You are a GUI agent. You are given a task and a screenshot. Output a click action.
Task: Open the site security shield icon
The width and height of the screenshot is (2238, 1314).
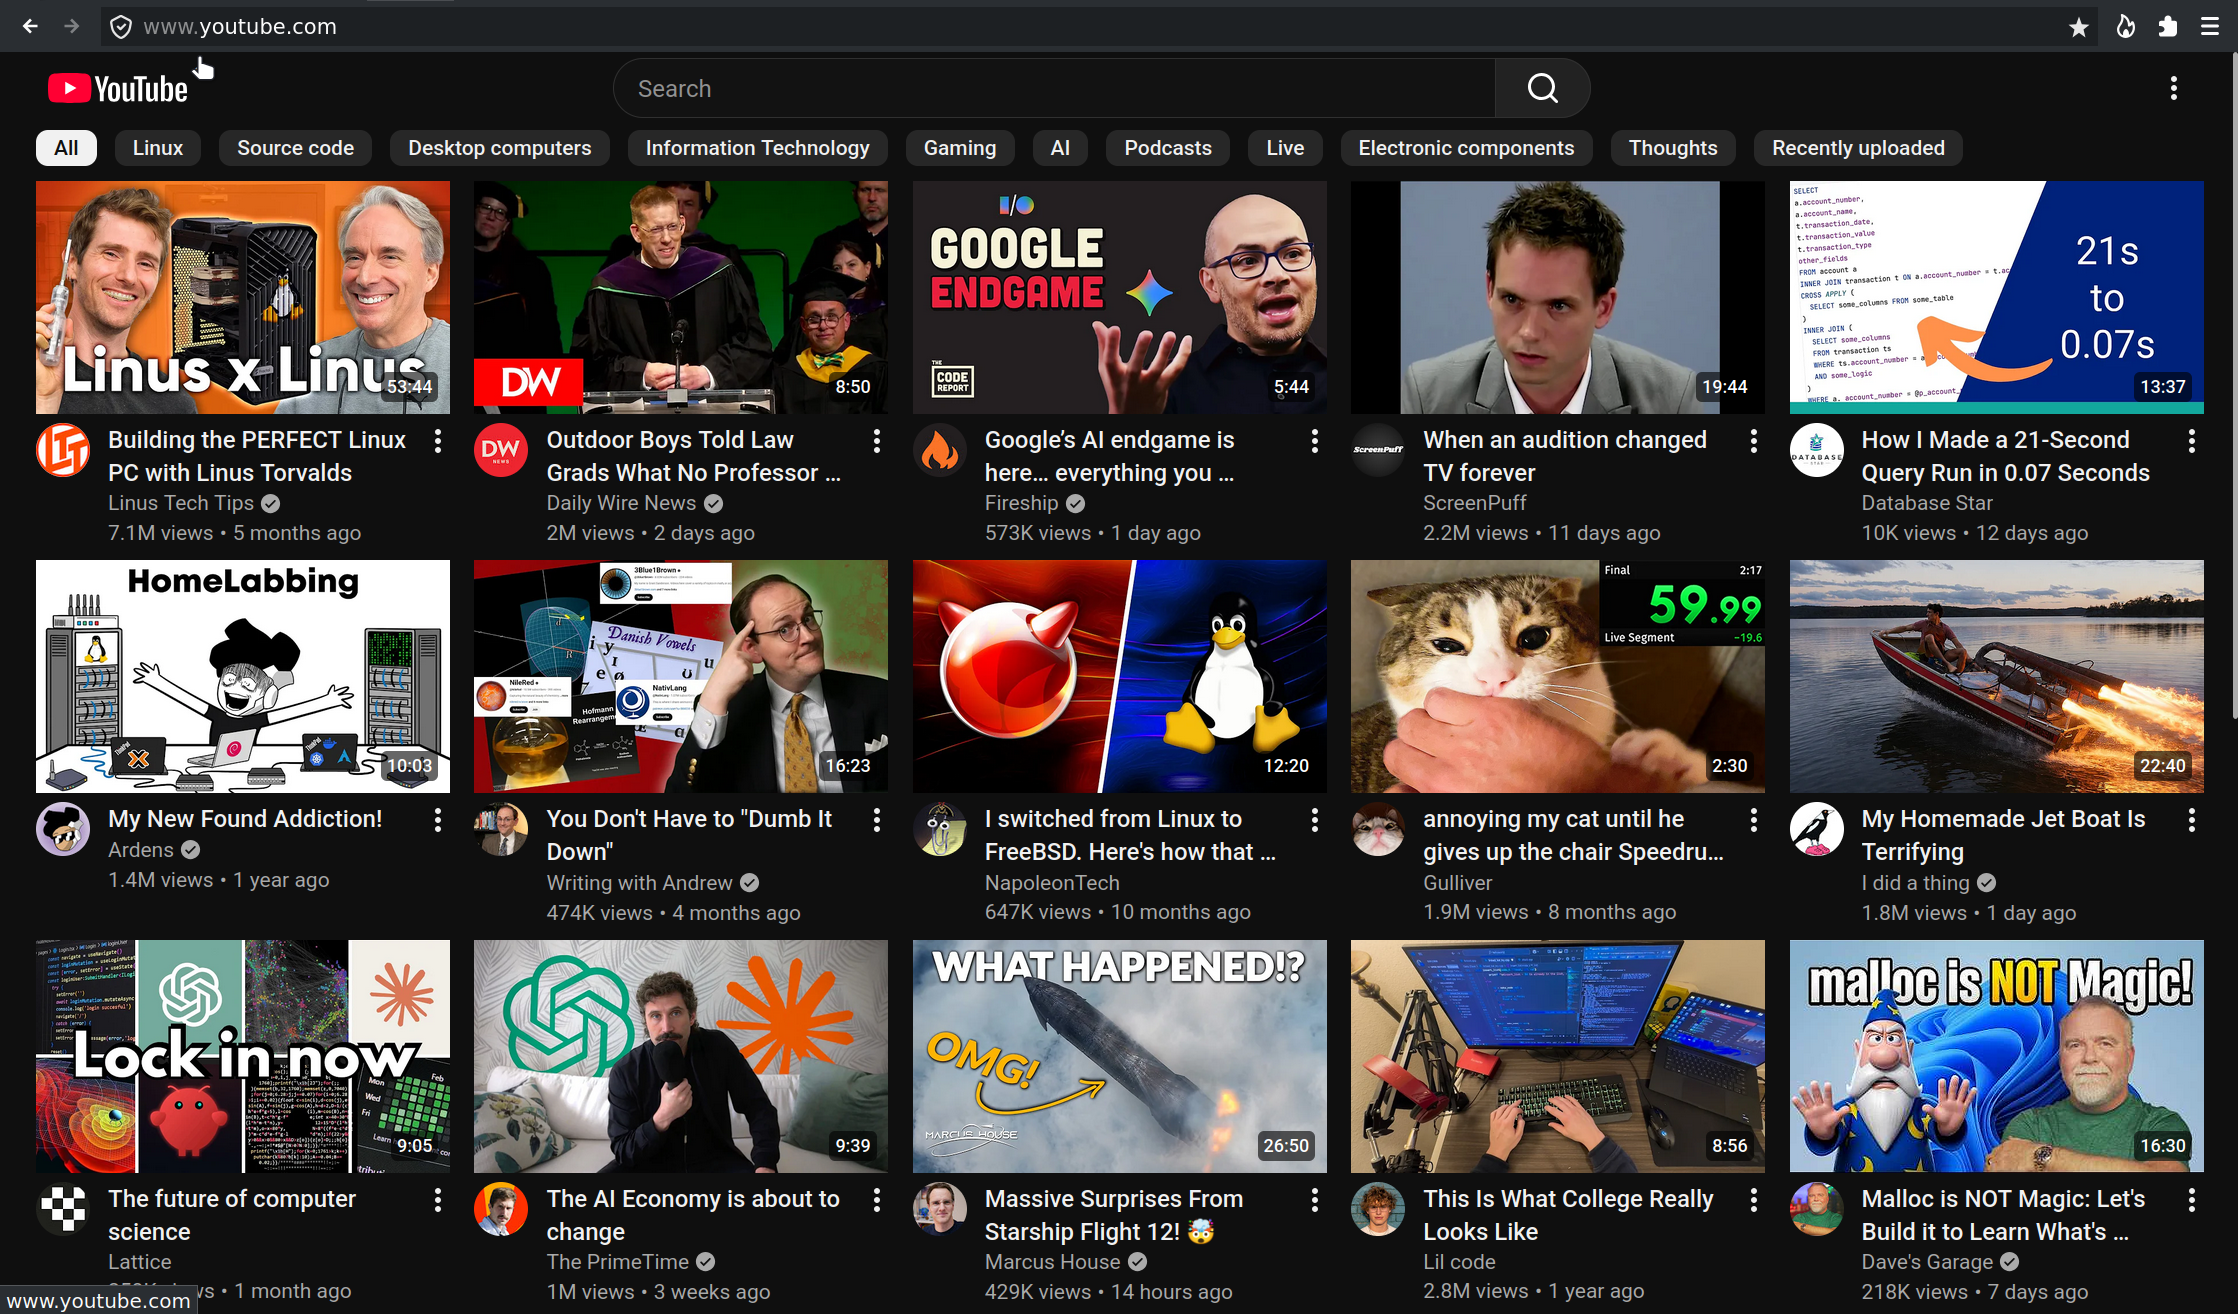click(121, 27)
